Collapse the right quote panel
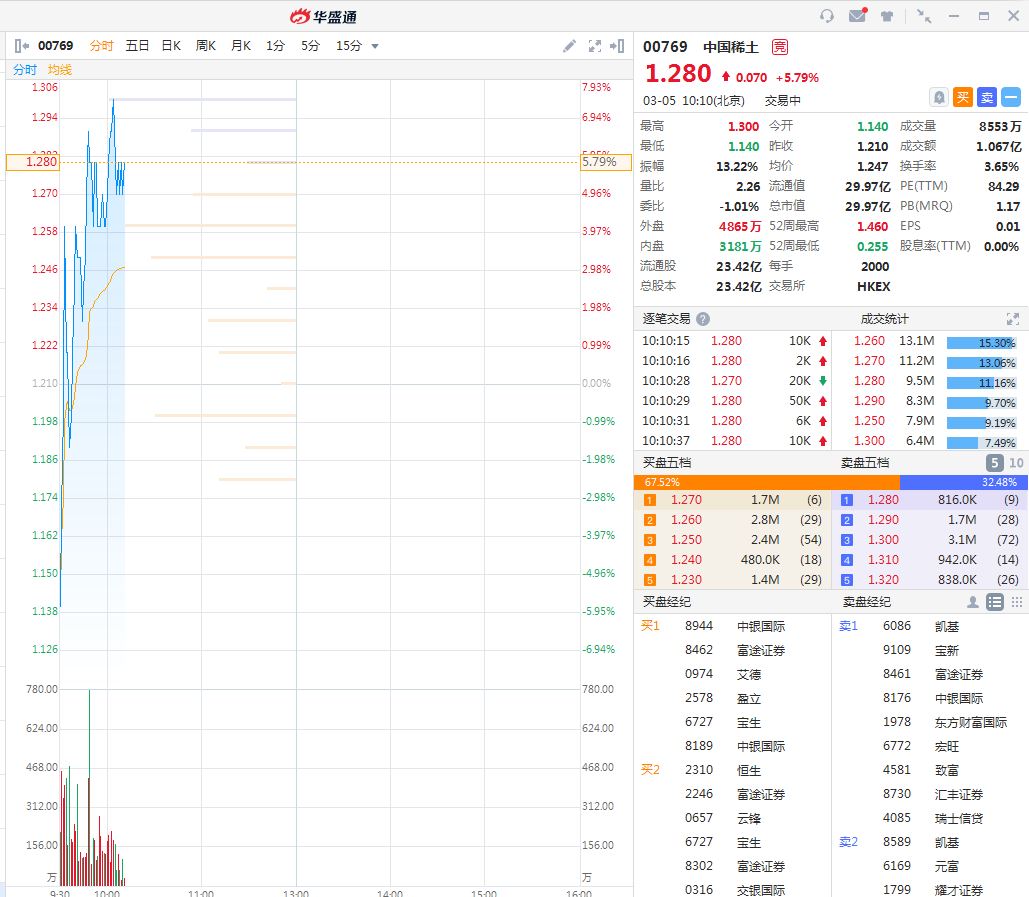 pos(619,46)
